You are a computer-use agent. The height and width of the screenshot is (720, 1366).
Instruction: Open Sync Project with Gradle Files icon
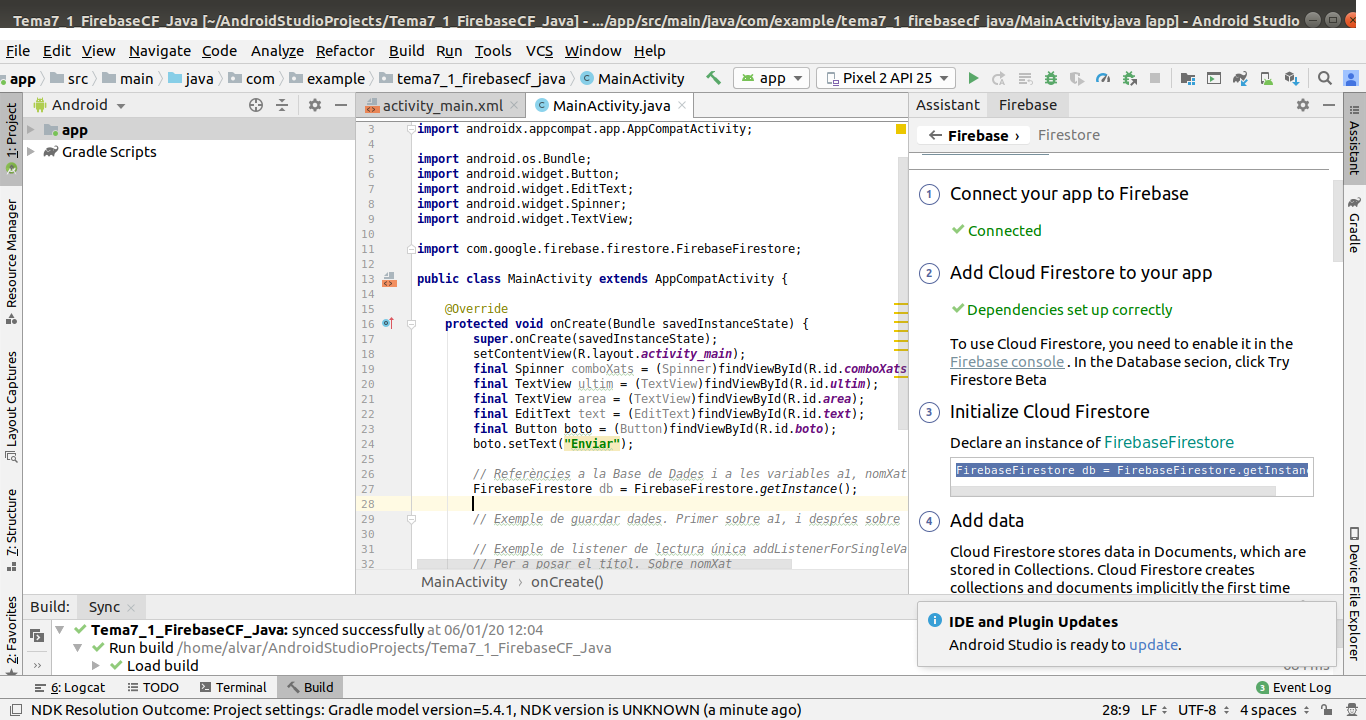point(1240,78)
